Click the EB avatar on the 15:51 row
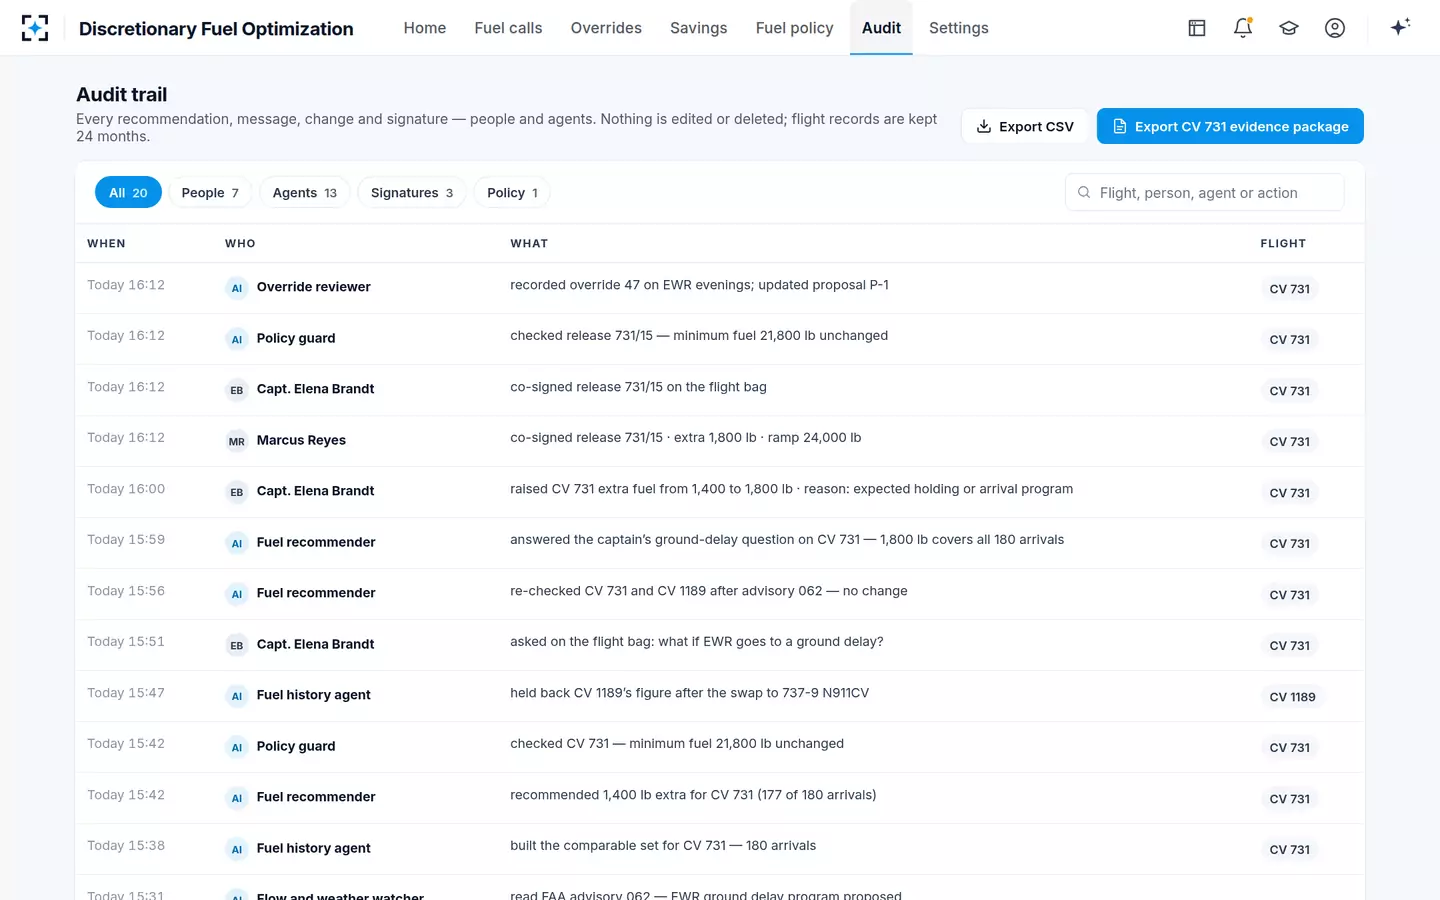The height and width of the screenshot is (900, 1440). coord(237,645)
